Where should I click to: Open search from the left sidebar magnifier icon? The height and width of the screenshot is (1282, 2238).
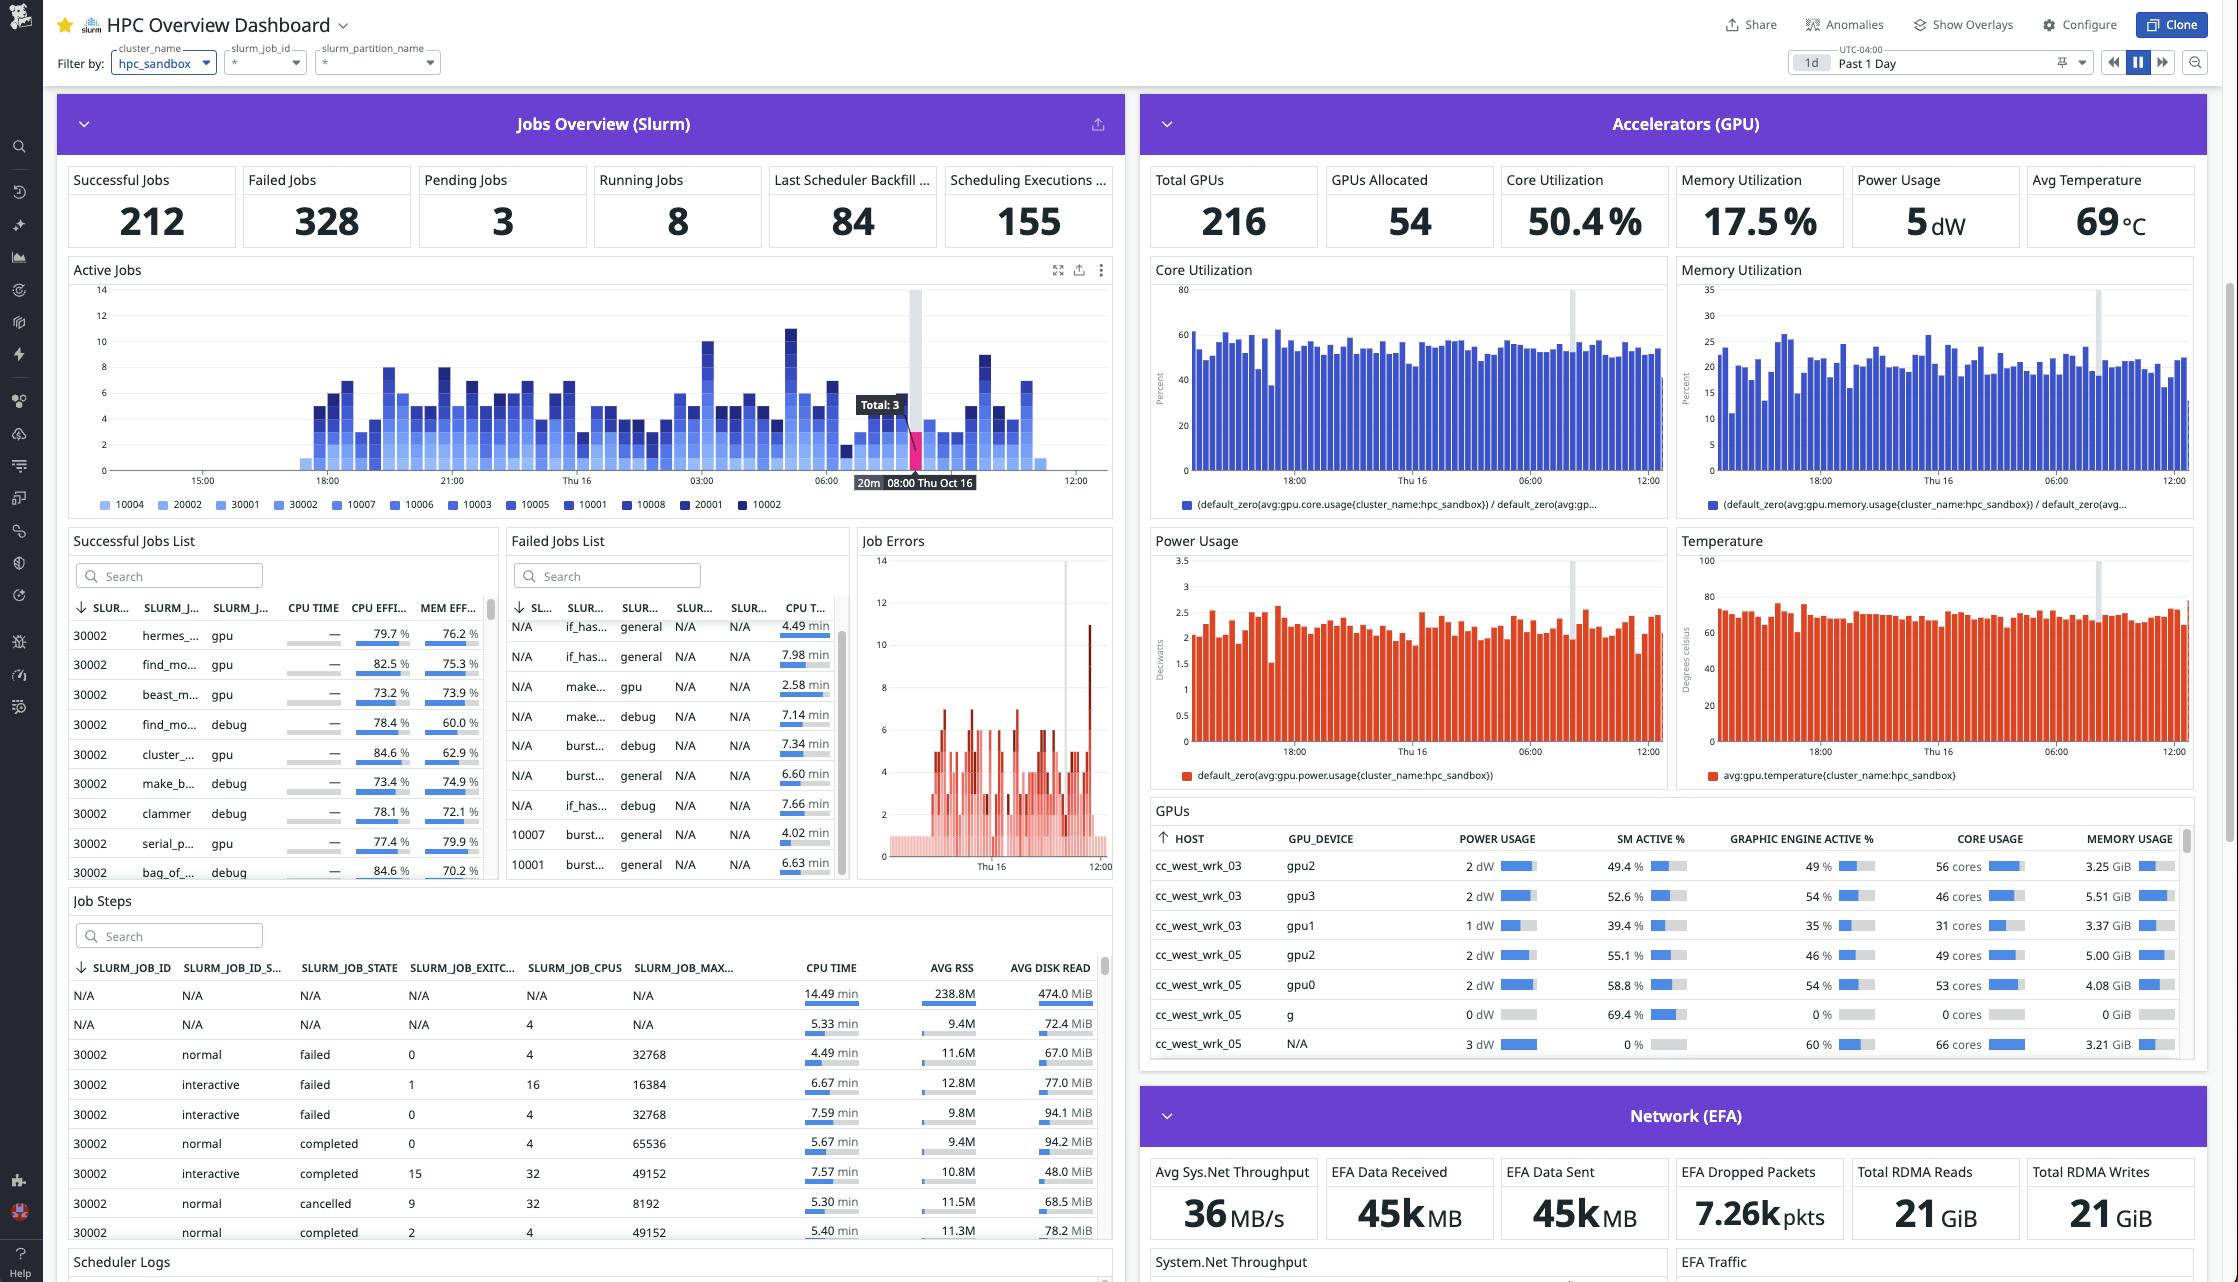point(19,146)
